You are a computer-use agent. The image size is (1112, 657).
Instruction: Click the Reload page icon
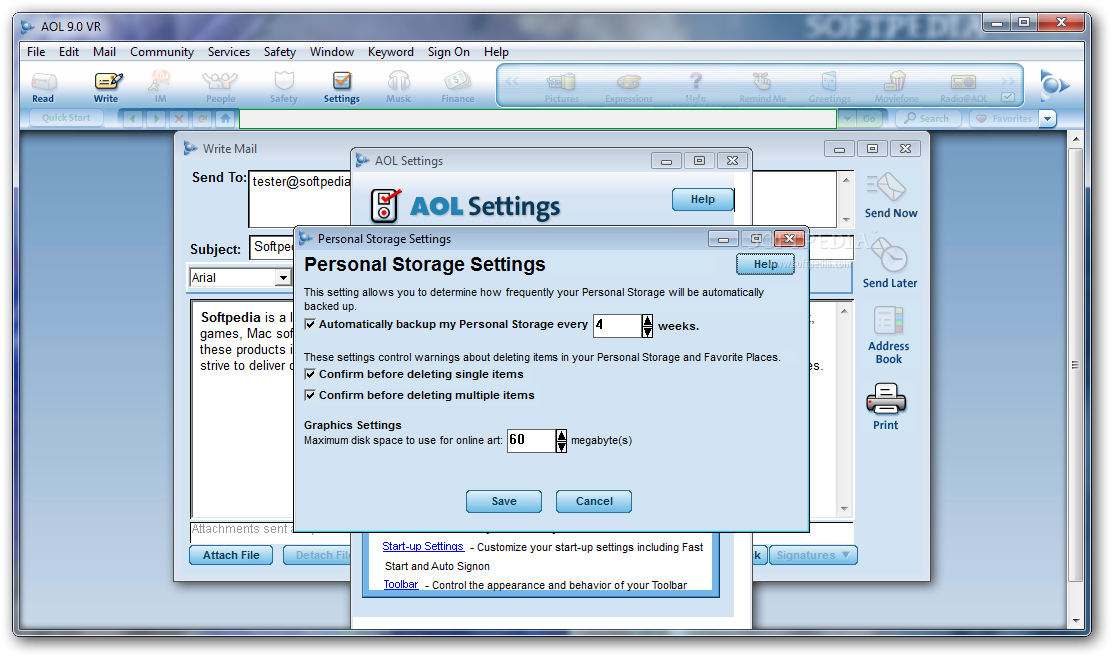click(x=202, y=118)
